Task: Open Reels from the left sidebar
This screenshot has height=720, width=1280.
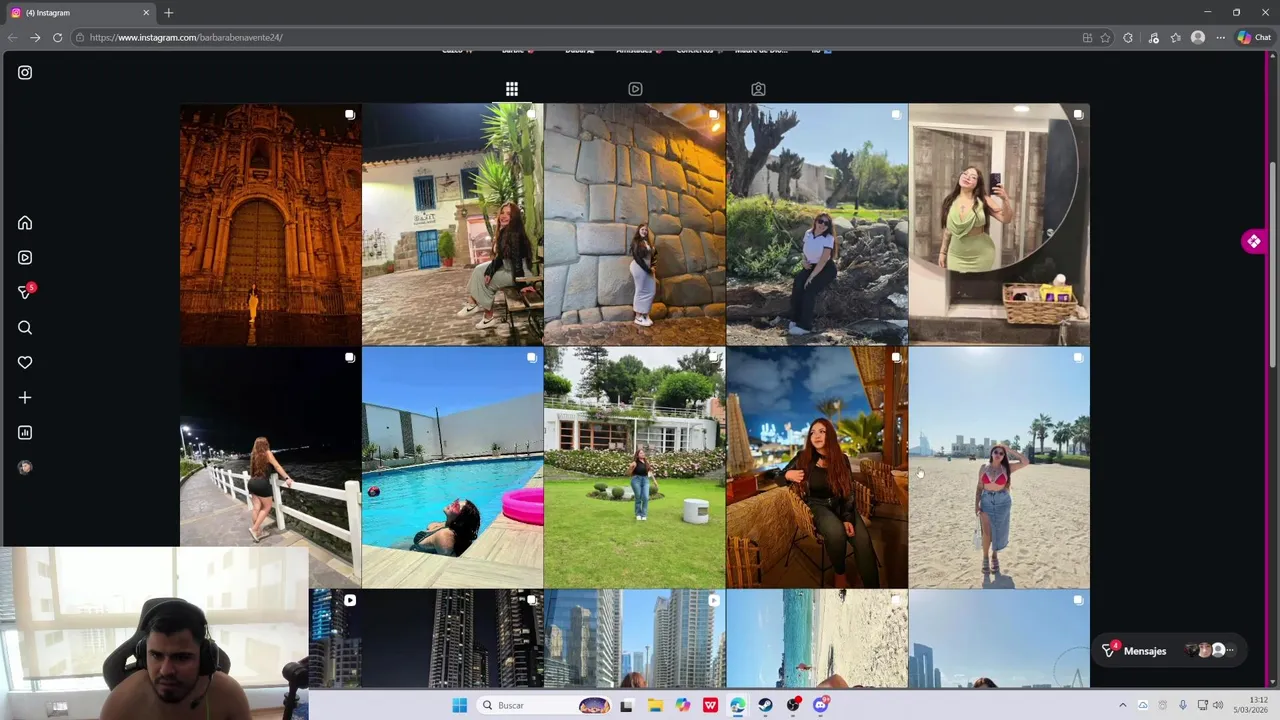Action: coord(25,257)
